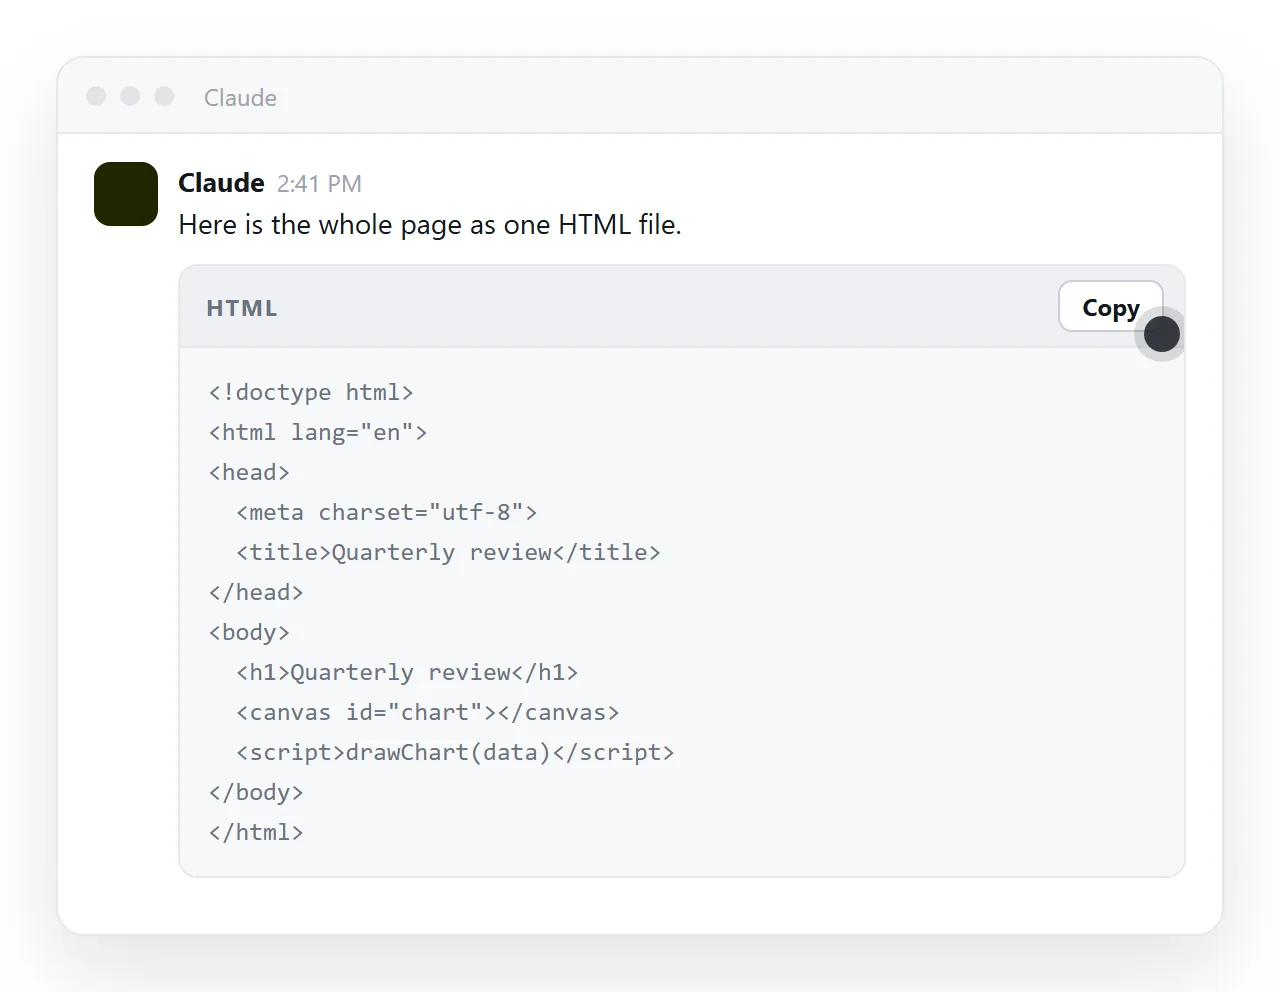This screenshot has height=992, width=1280.
Task: Click the closing </head> tag line
Action: click(256, 592)
